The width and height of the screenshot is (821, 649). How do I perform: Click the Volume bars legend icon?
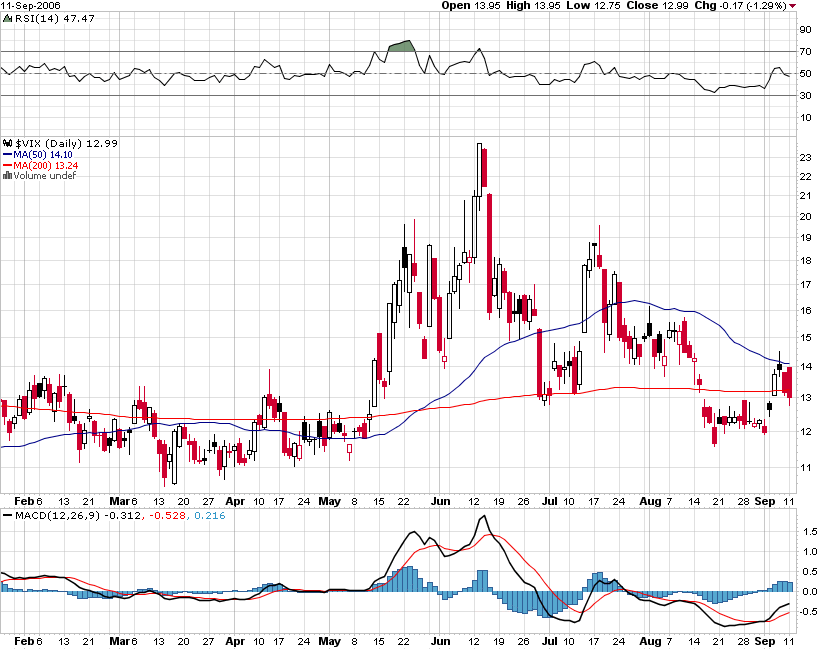(x=7, y=176)
